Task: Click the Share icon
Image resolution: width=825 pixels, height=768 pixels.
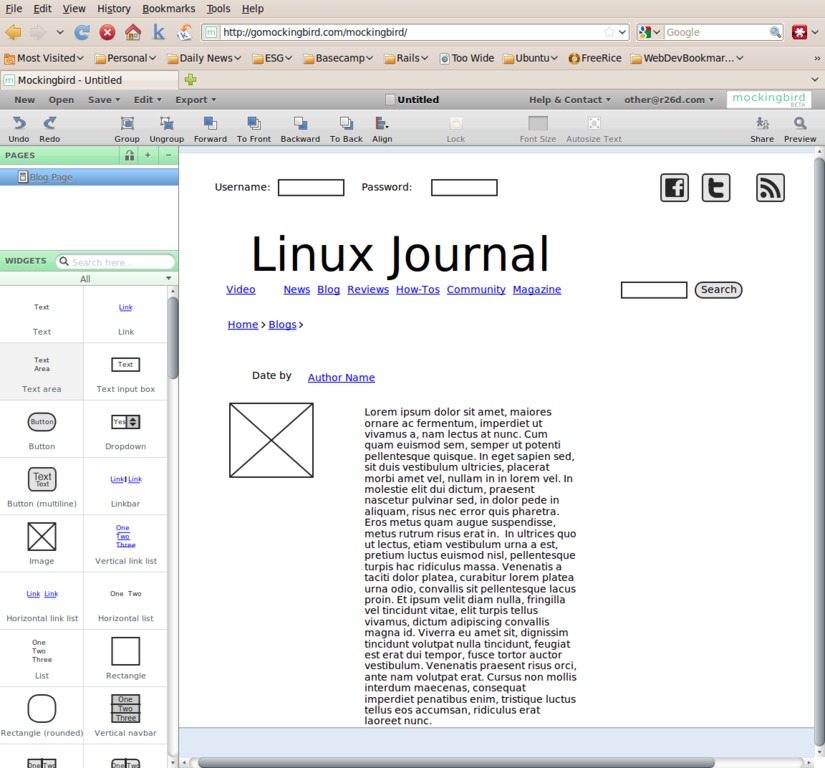Action: [762, 124]
